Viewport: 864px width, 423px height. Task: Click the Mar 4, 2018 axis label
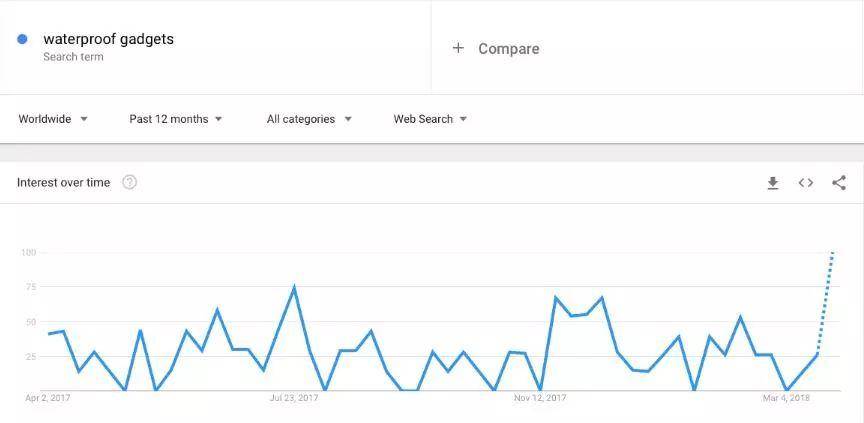[x=786, y=398]
